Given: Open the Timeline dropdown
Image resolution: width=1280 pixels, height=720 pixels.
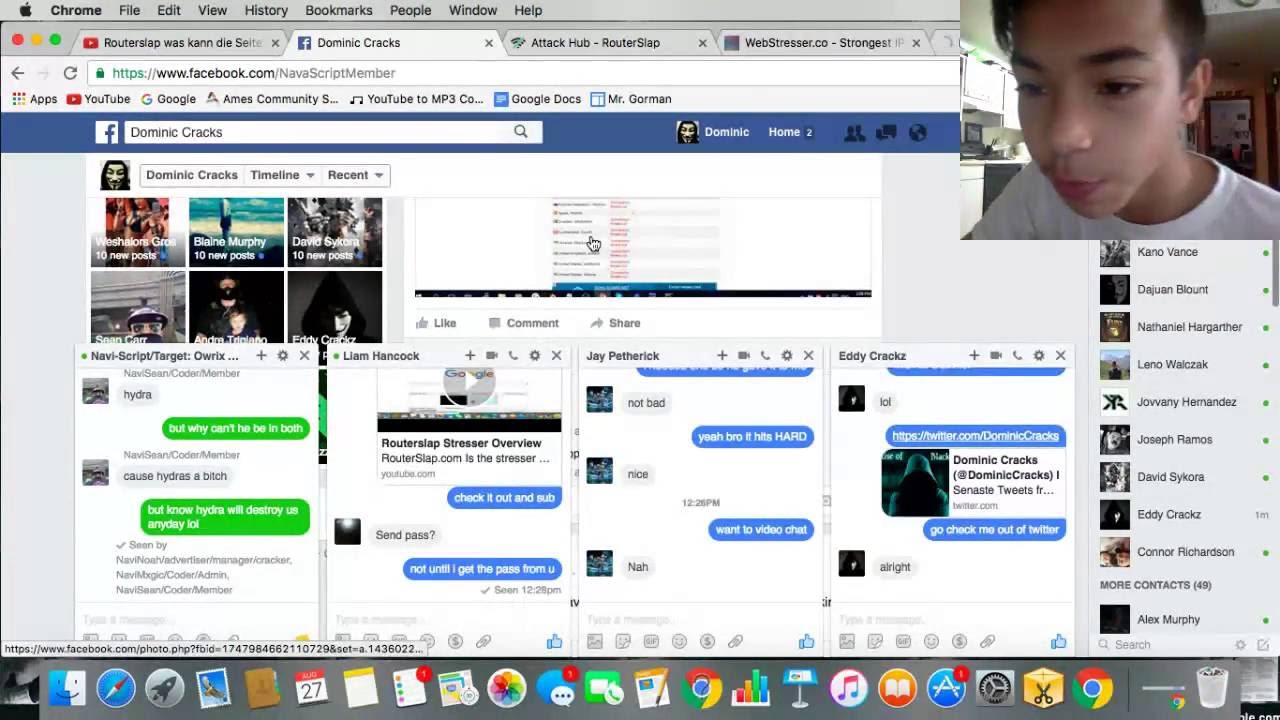Looking at the screenshot, I should click(x=282, y=175).
